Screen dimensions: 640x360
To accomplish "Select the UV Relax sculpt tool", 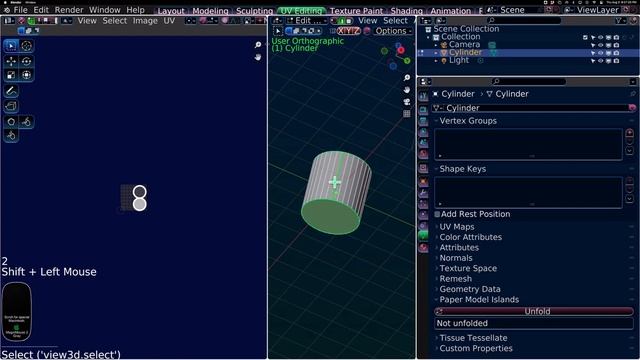I will pyautogui.click(x=27, y=122).
